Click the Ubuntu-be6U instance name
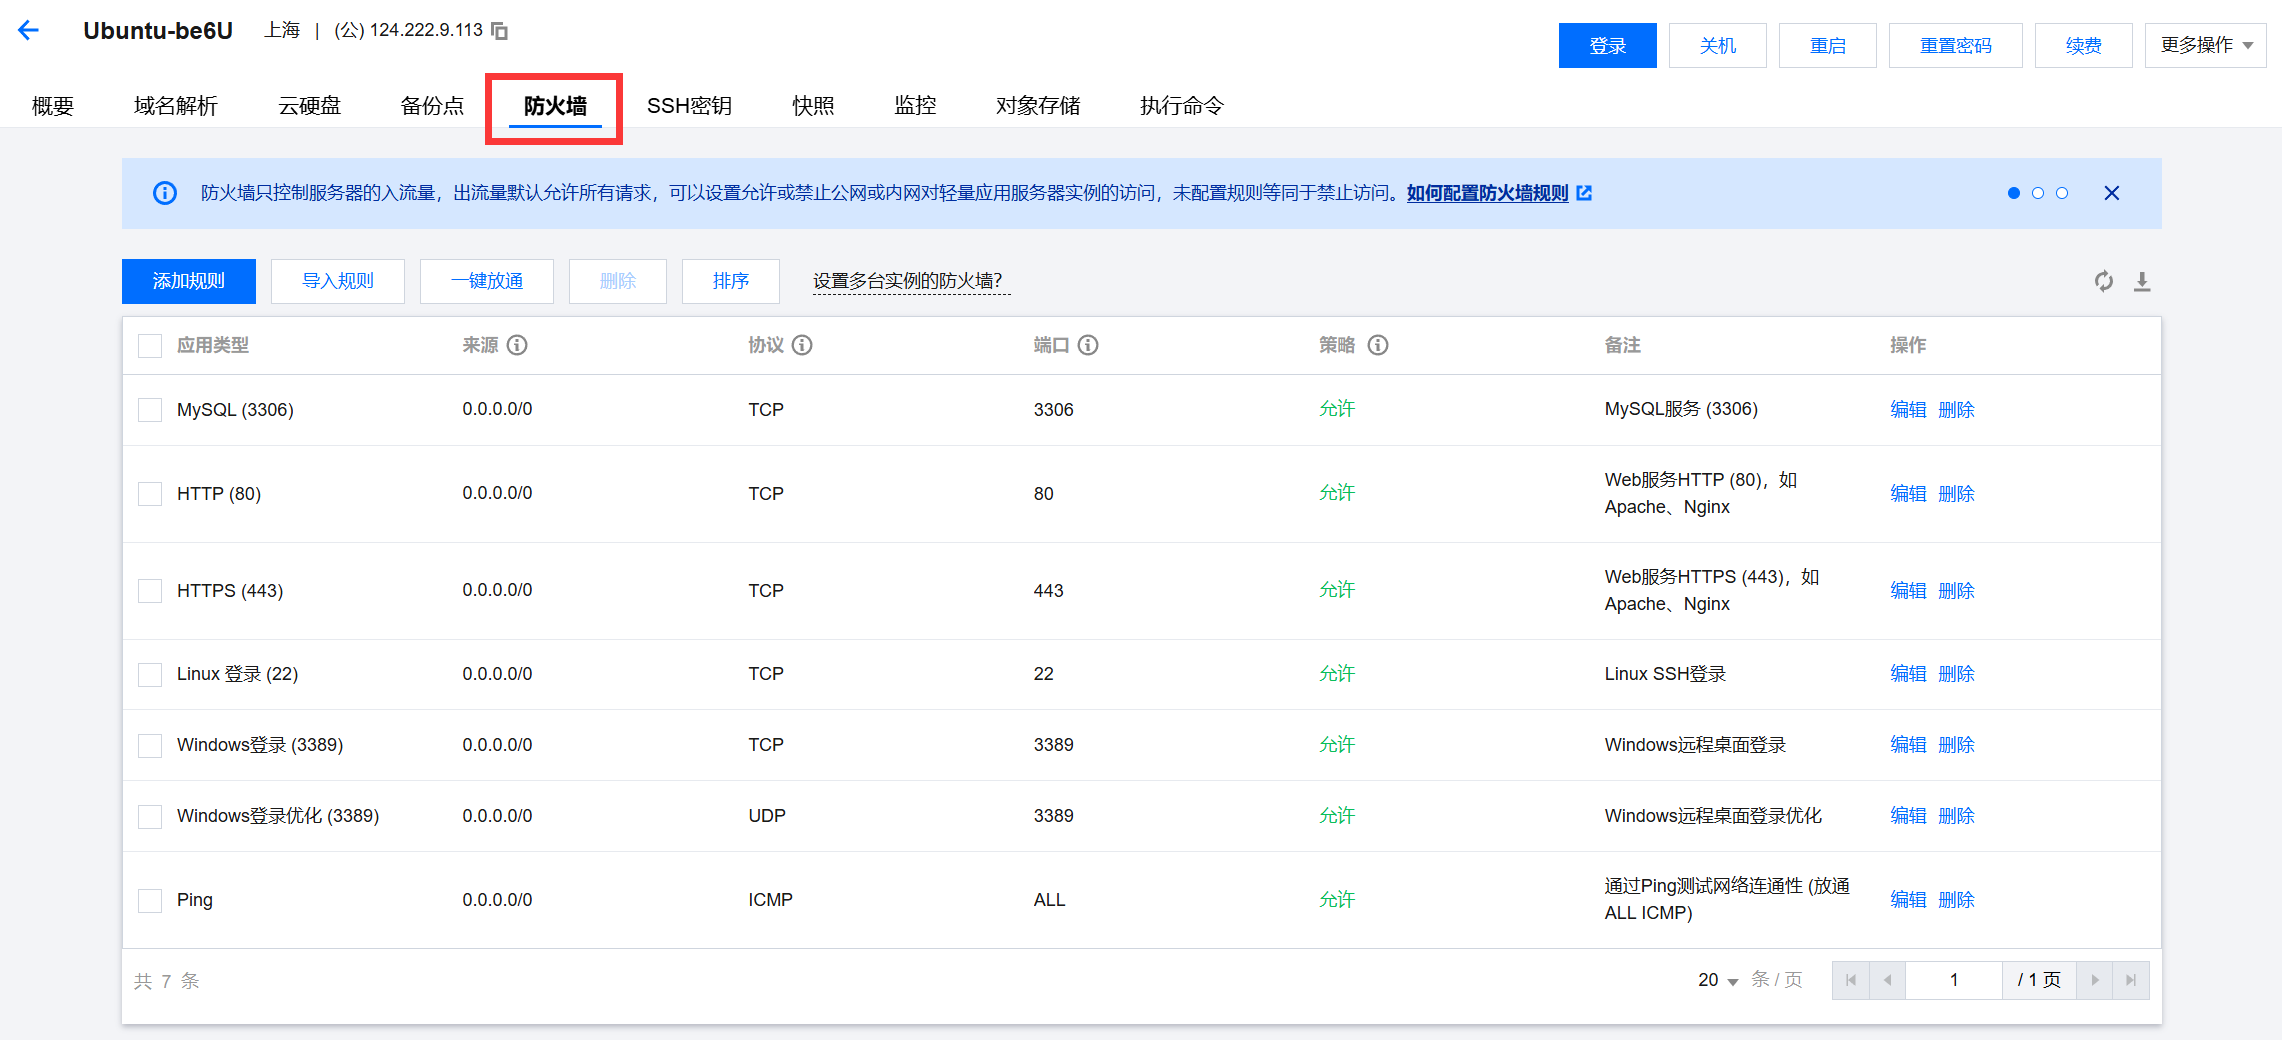This screenshot has width=2282, height=1040. tap(158, 30)
